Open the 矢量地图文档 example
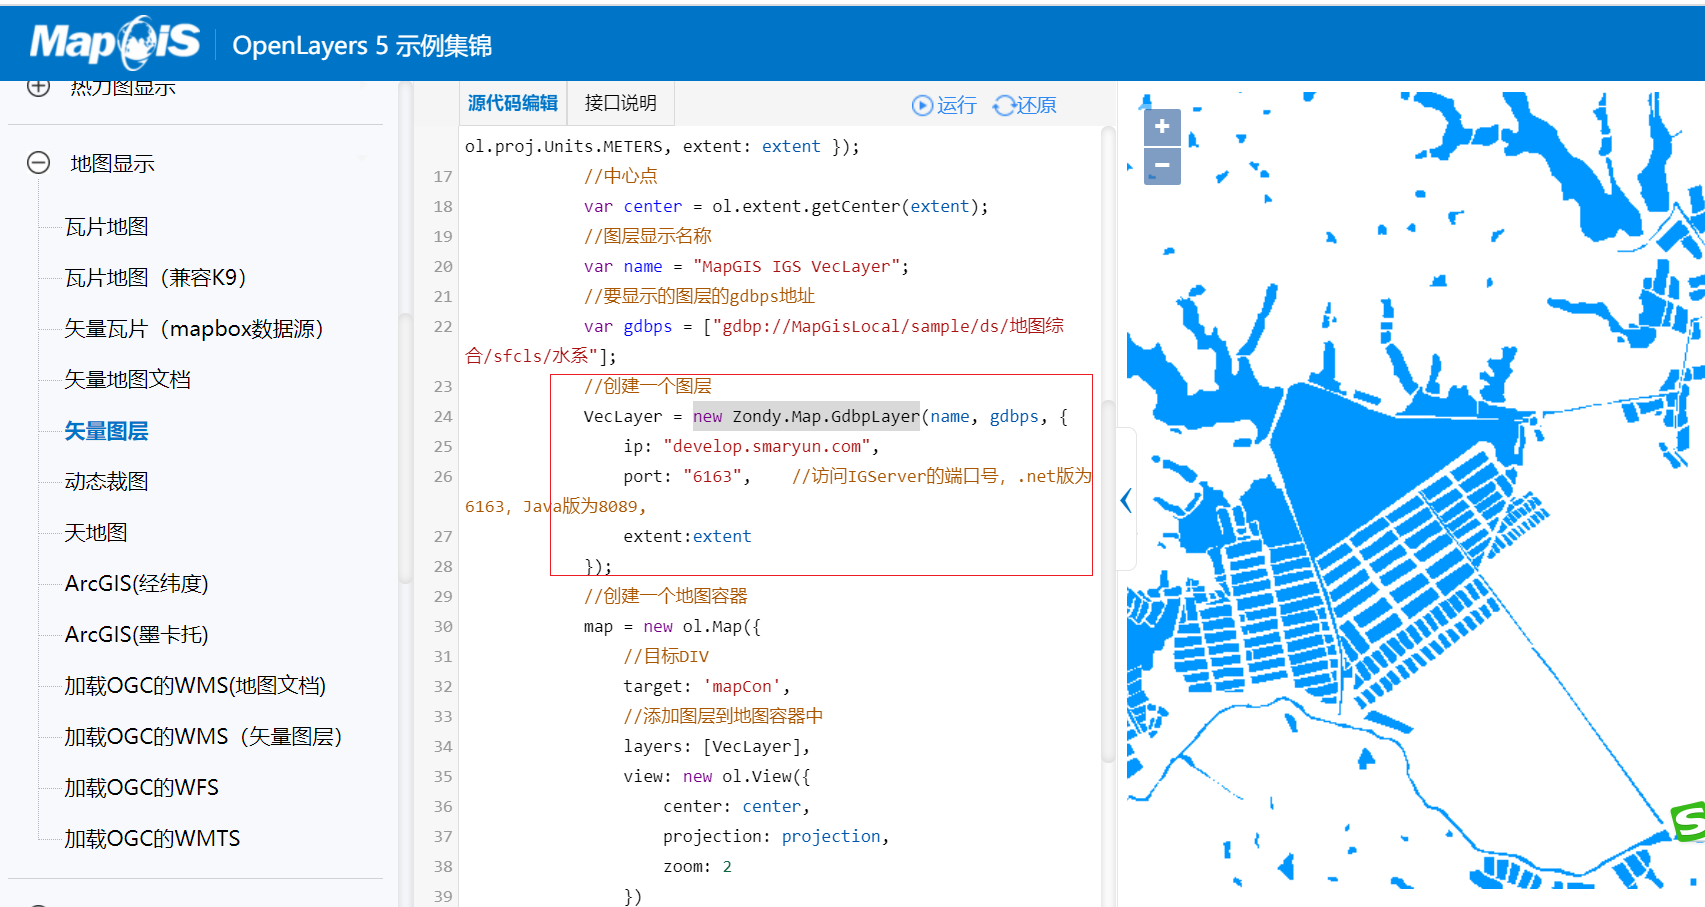The image size is (1705, 907). (127, 380)
